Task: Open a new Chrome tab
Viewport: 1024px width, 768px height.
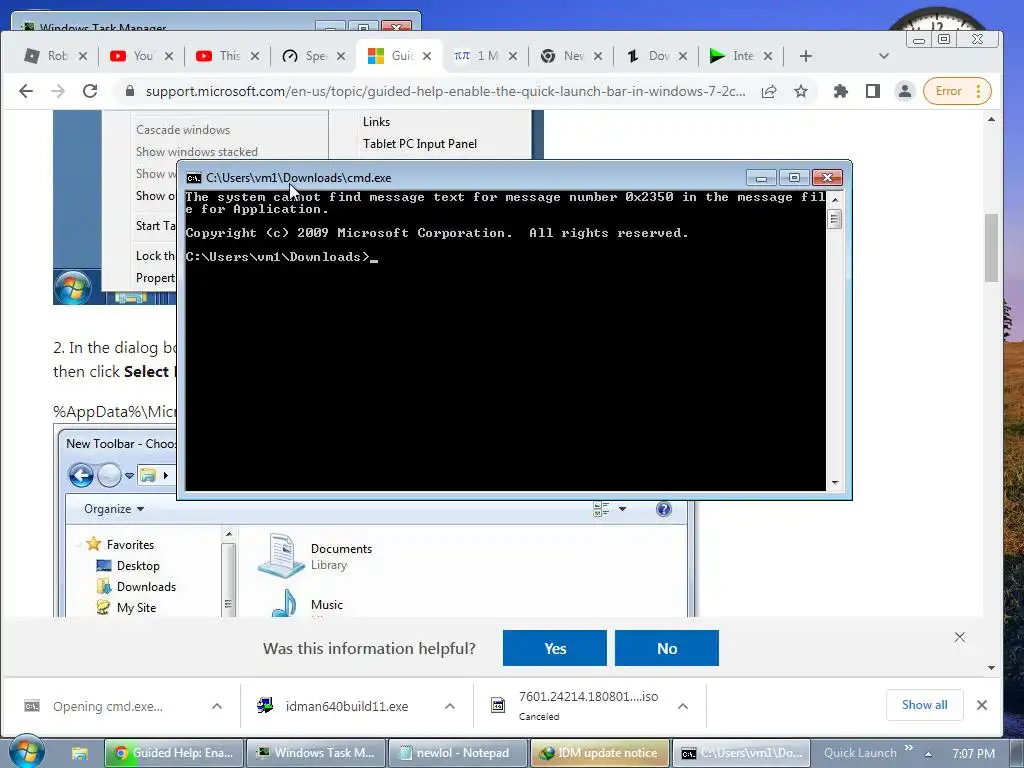Action: [806, 56]
